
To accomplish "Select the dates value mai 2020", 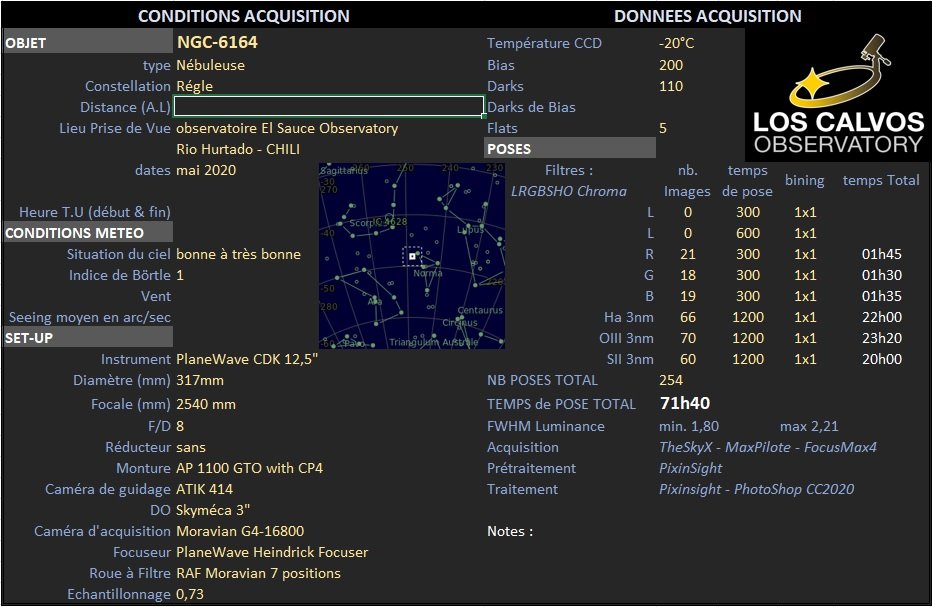I will (206, 170).
